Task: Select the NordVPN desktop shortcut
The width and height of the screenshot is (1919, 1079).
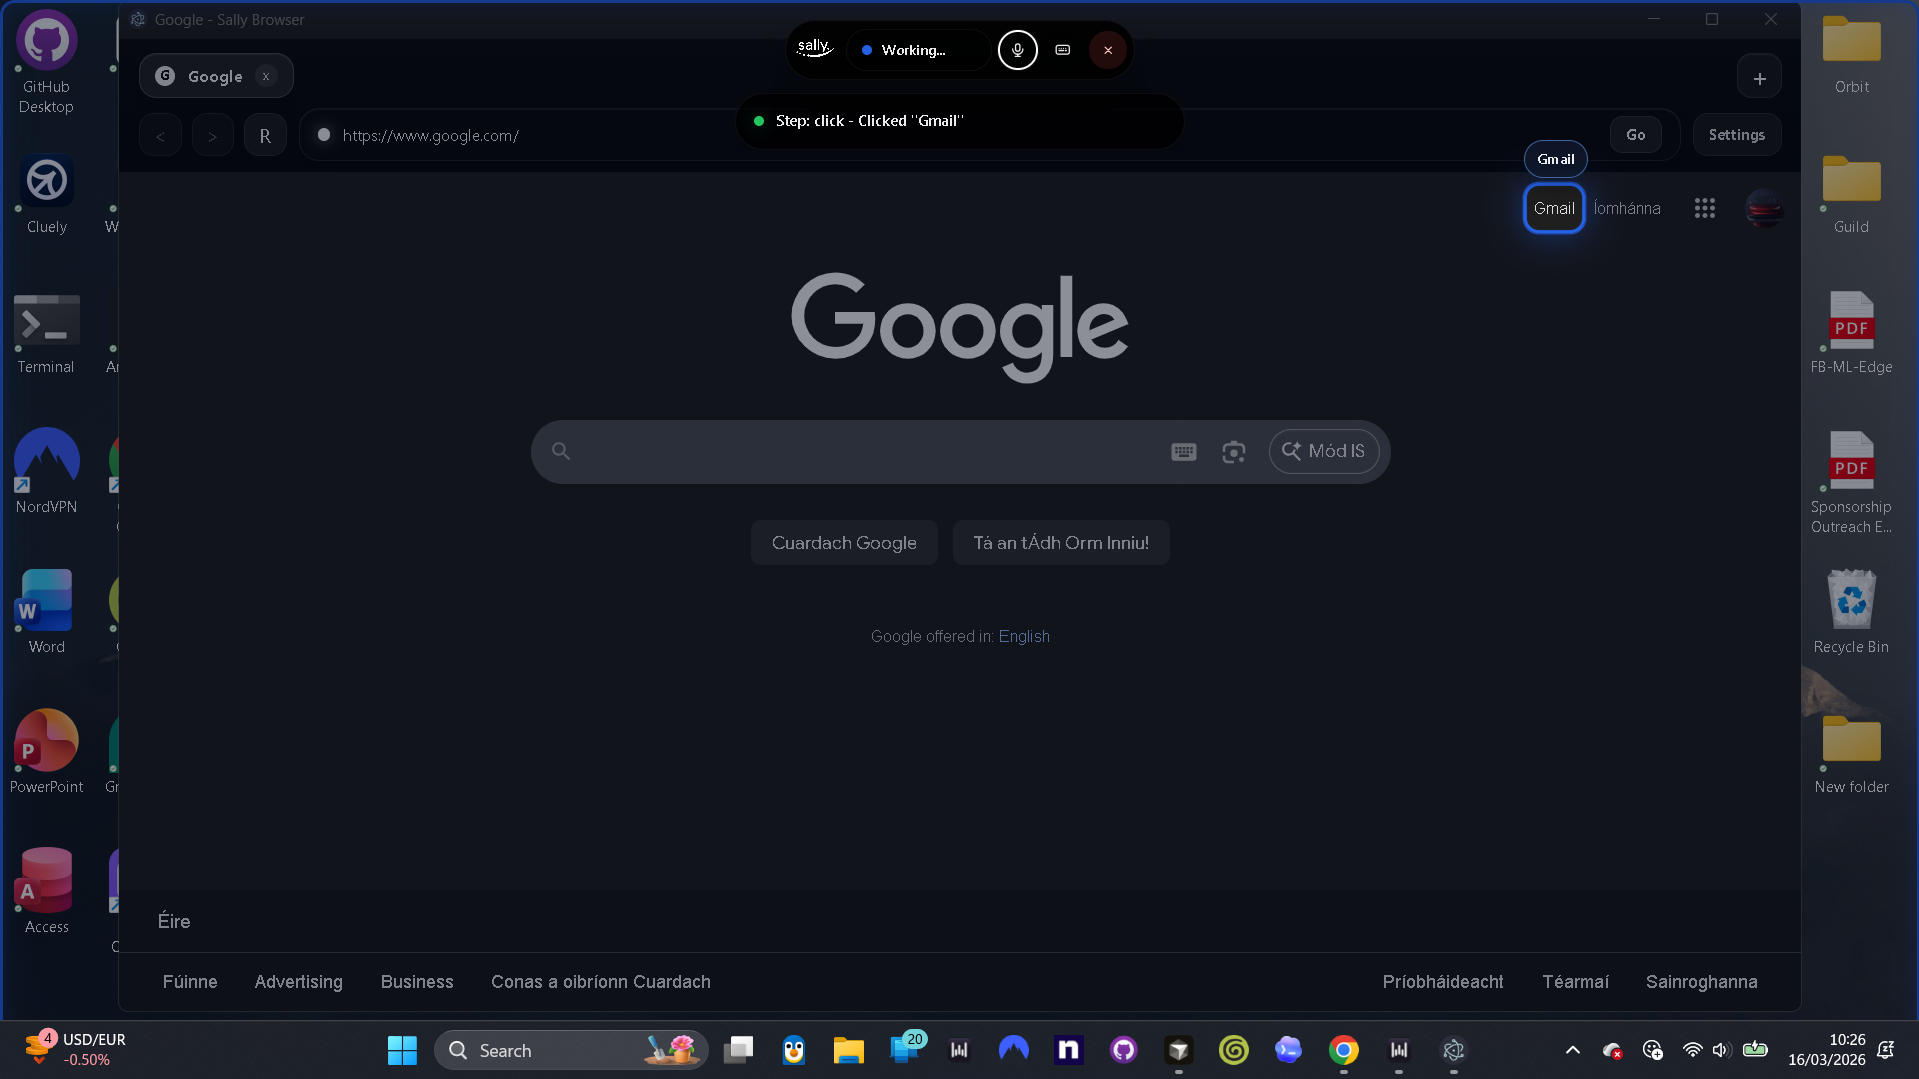Action: pos(46,472)
